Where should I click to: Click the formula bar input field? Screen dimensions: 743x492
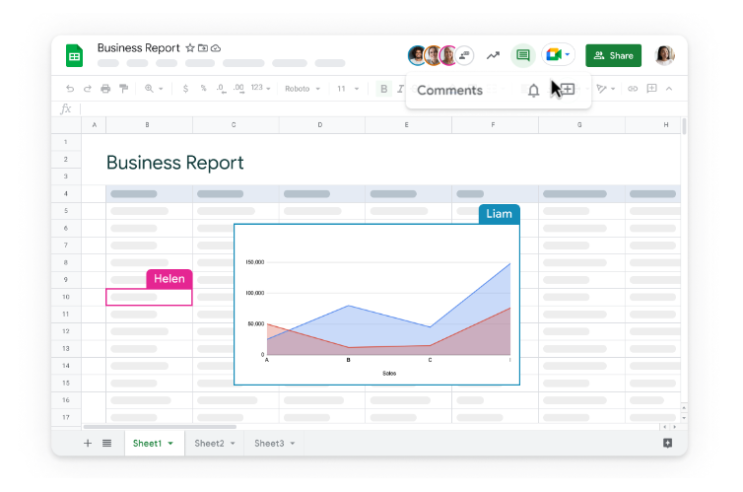[381, 109]
